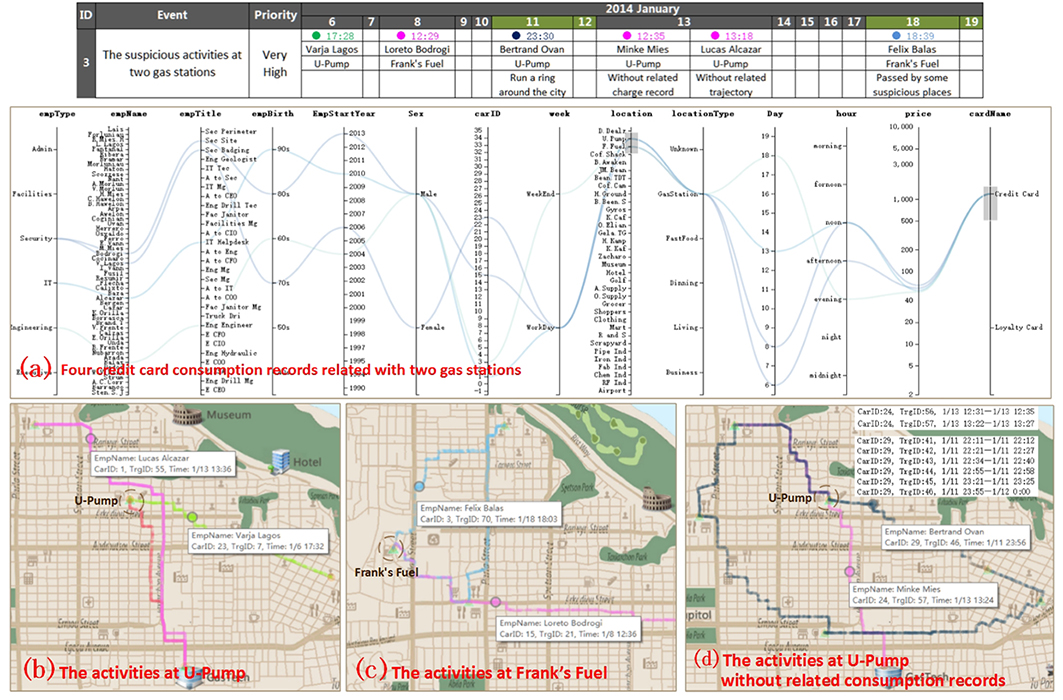Click the pink trajectory dot above Lucas Alcazar tooltip
This screenshot has height=700, width=1063.
[91, 439]
